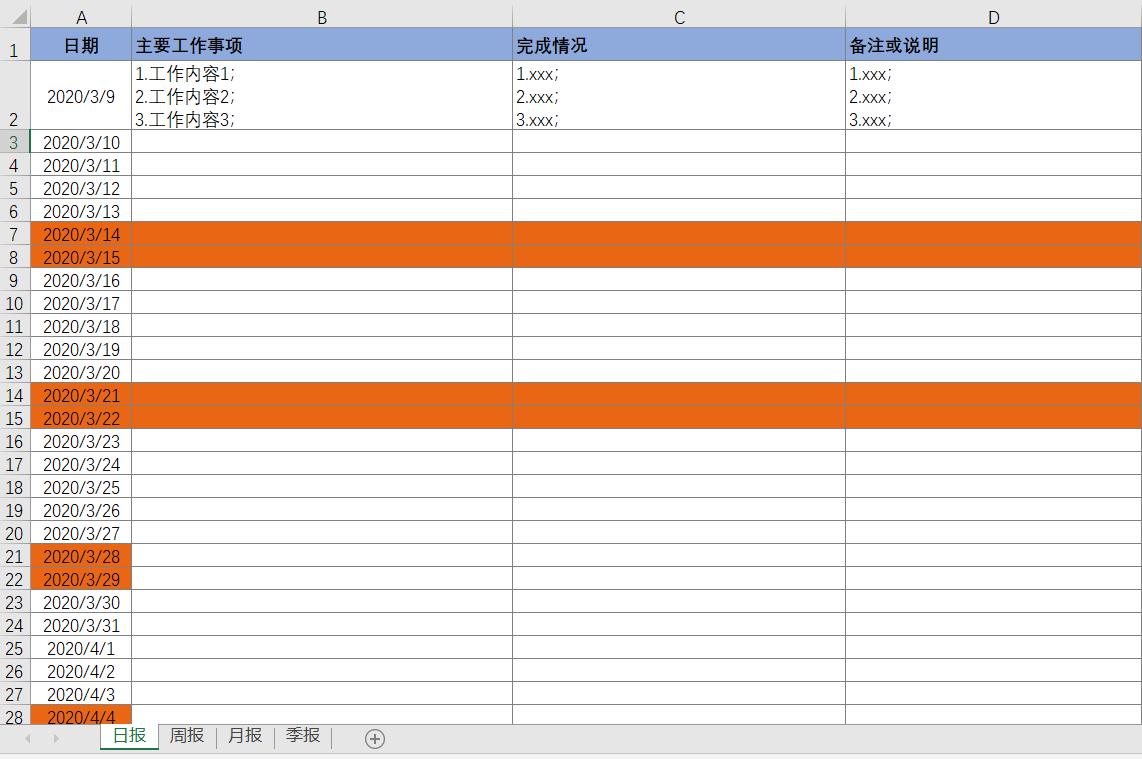Click the 日期 header cell
Image resolution: width=1142 pixels, height=759 pixels.
click(x=81, y=45)
